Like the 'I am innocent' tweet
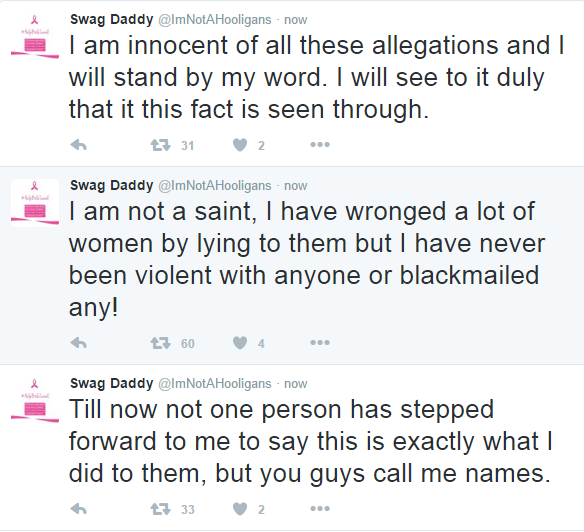 coord(240,145)
